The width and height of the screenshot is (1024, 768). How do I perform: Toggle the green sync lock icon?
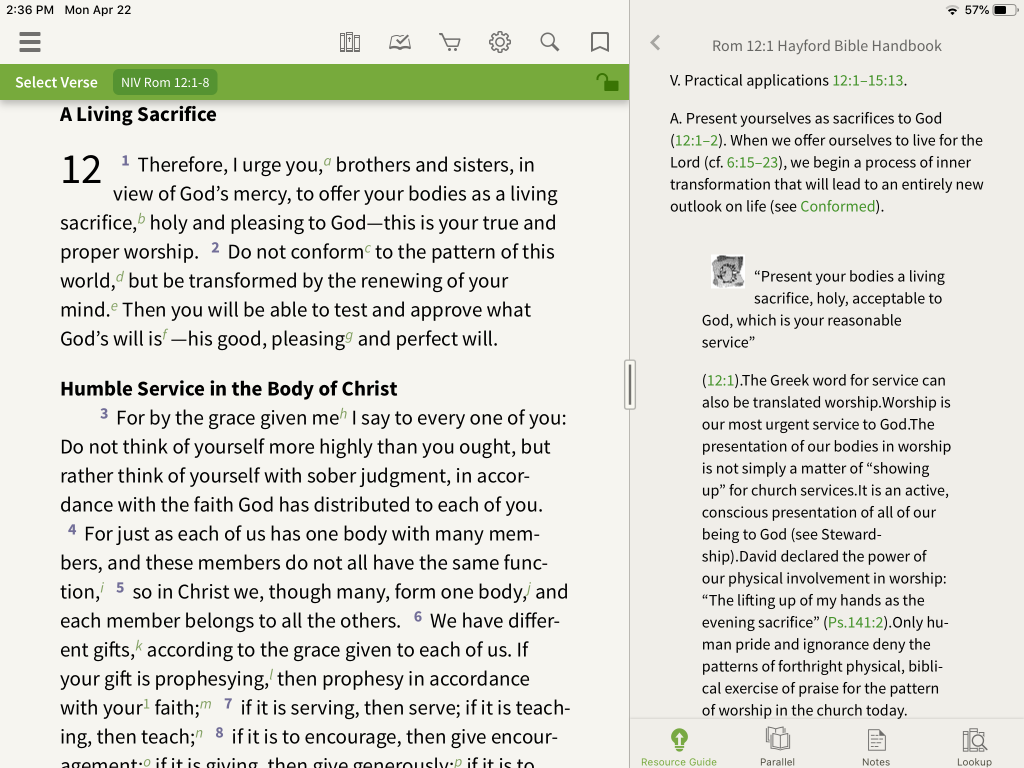point(607,82)
